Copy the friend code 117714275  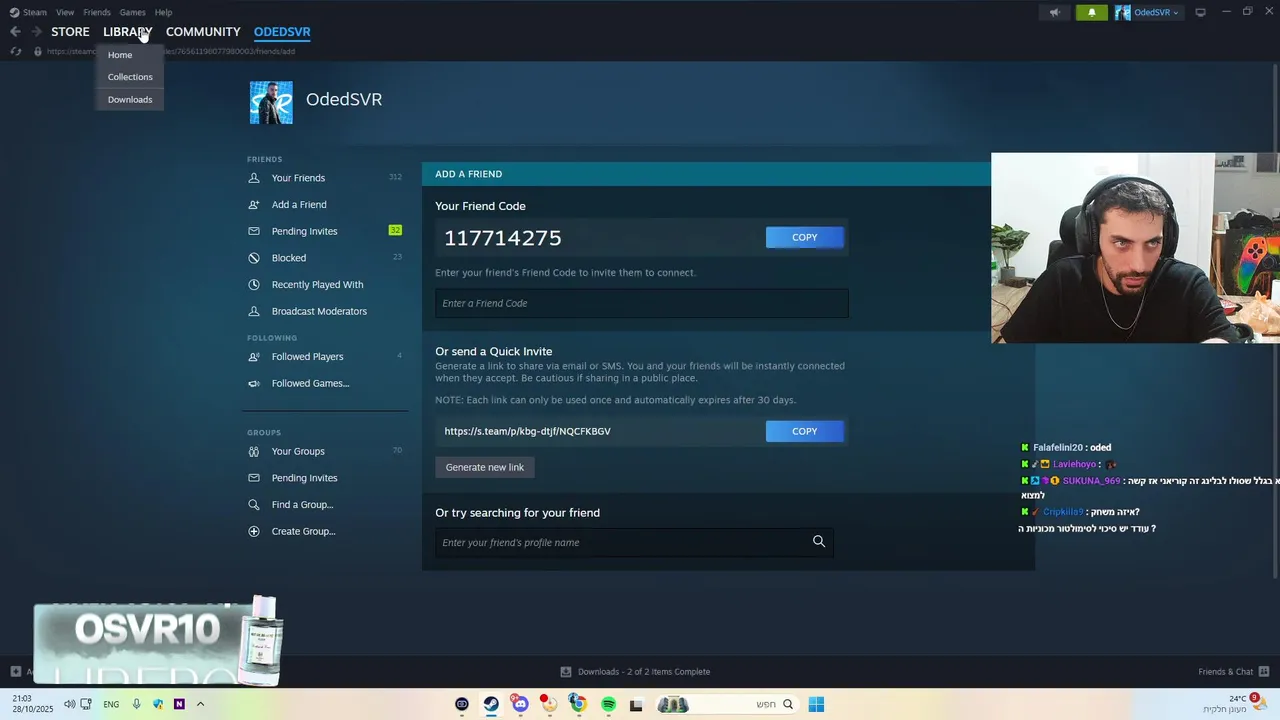point(804,237)
